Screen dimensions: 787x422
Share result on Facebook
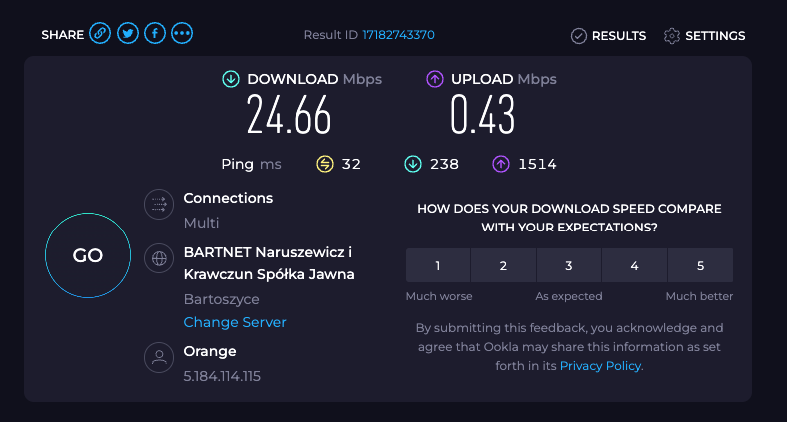[x=155, y=34]
